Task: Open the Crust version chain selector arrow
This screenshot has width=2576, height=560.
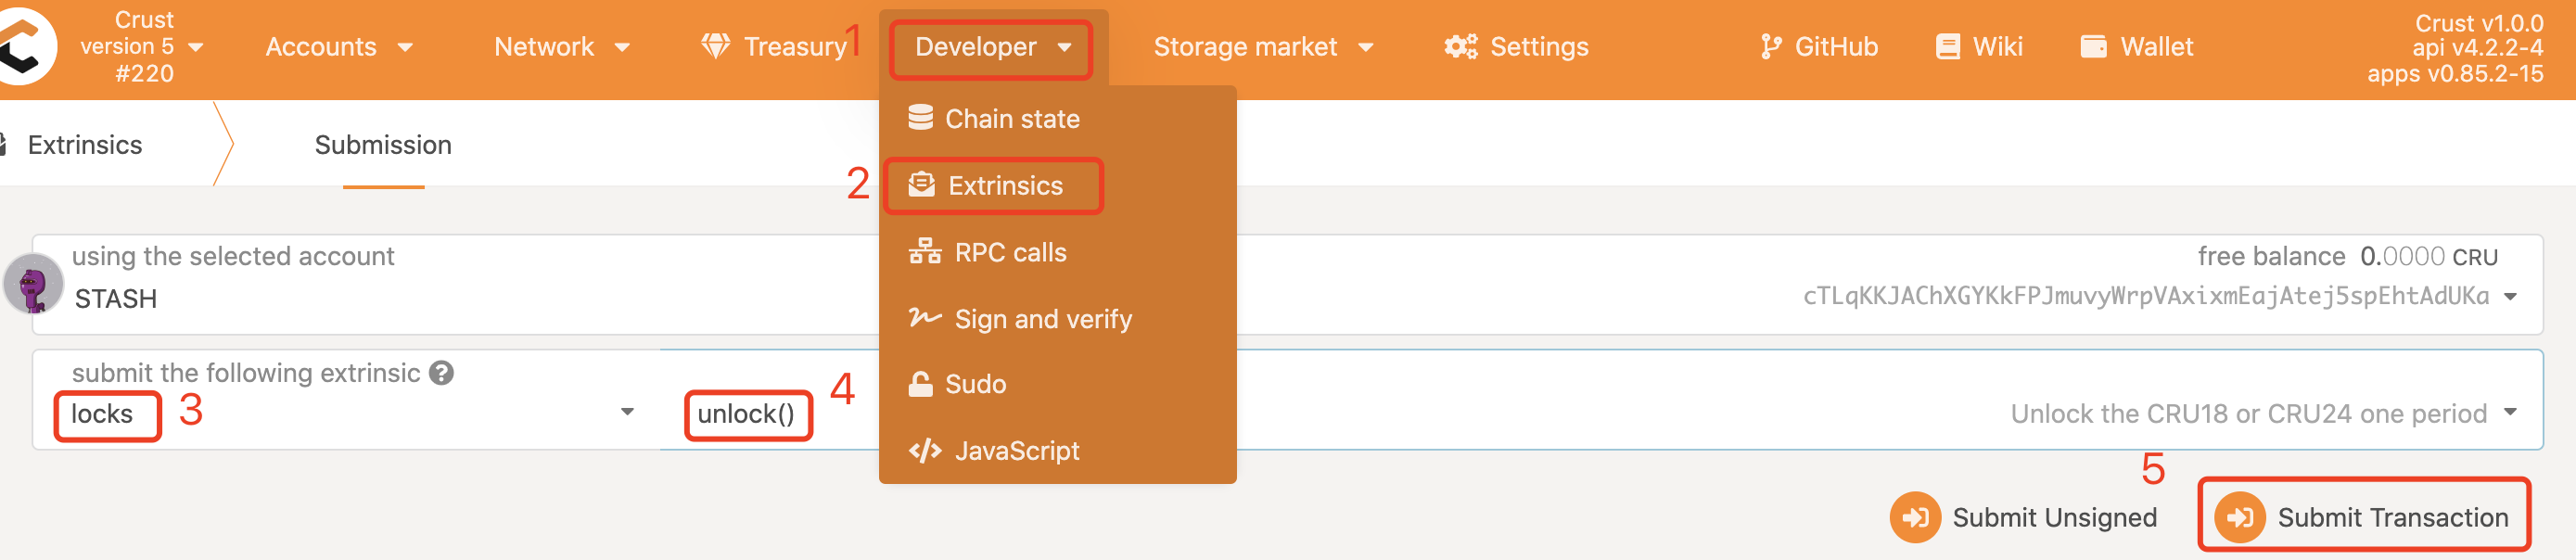Action: [x=196, y=47]
